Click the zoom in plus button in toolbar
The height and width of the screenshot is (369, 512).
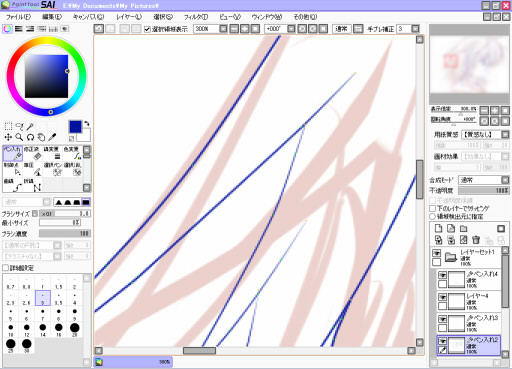[245, 29]
